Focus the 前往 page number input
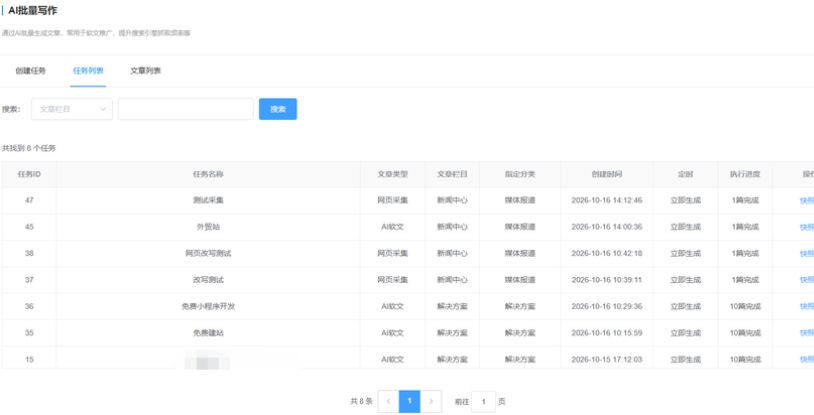Image resolution: width=814 pixels, height=415 pixels. click(x=483, y=401)
